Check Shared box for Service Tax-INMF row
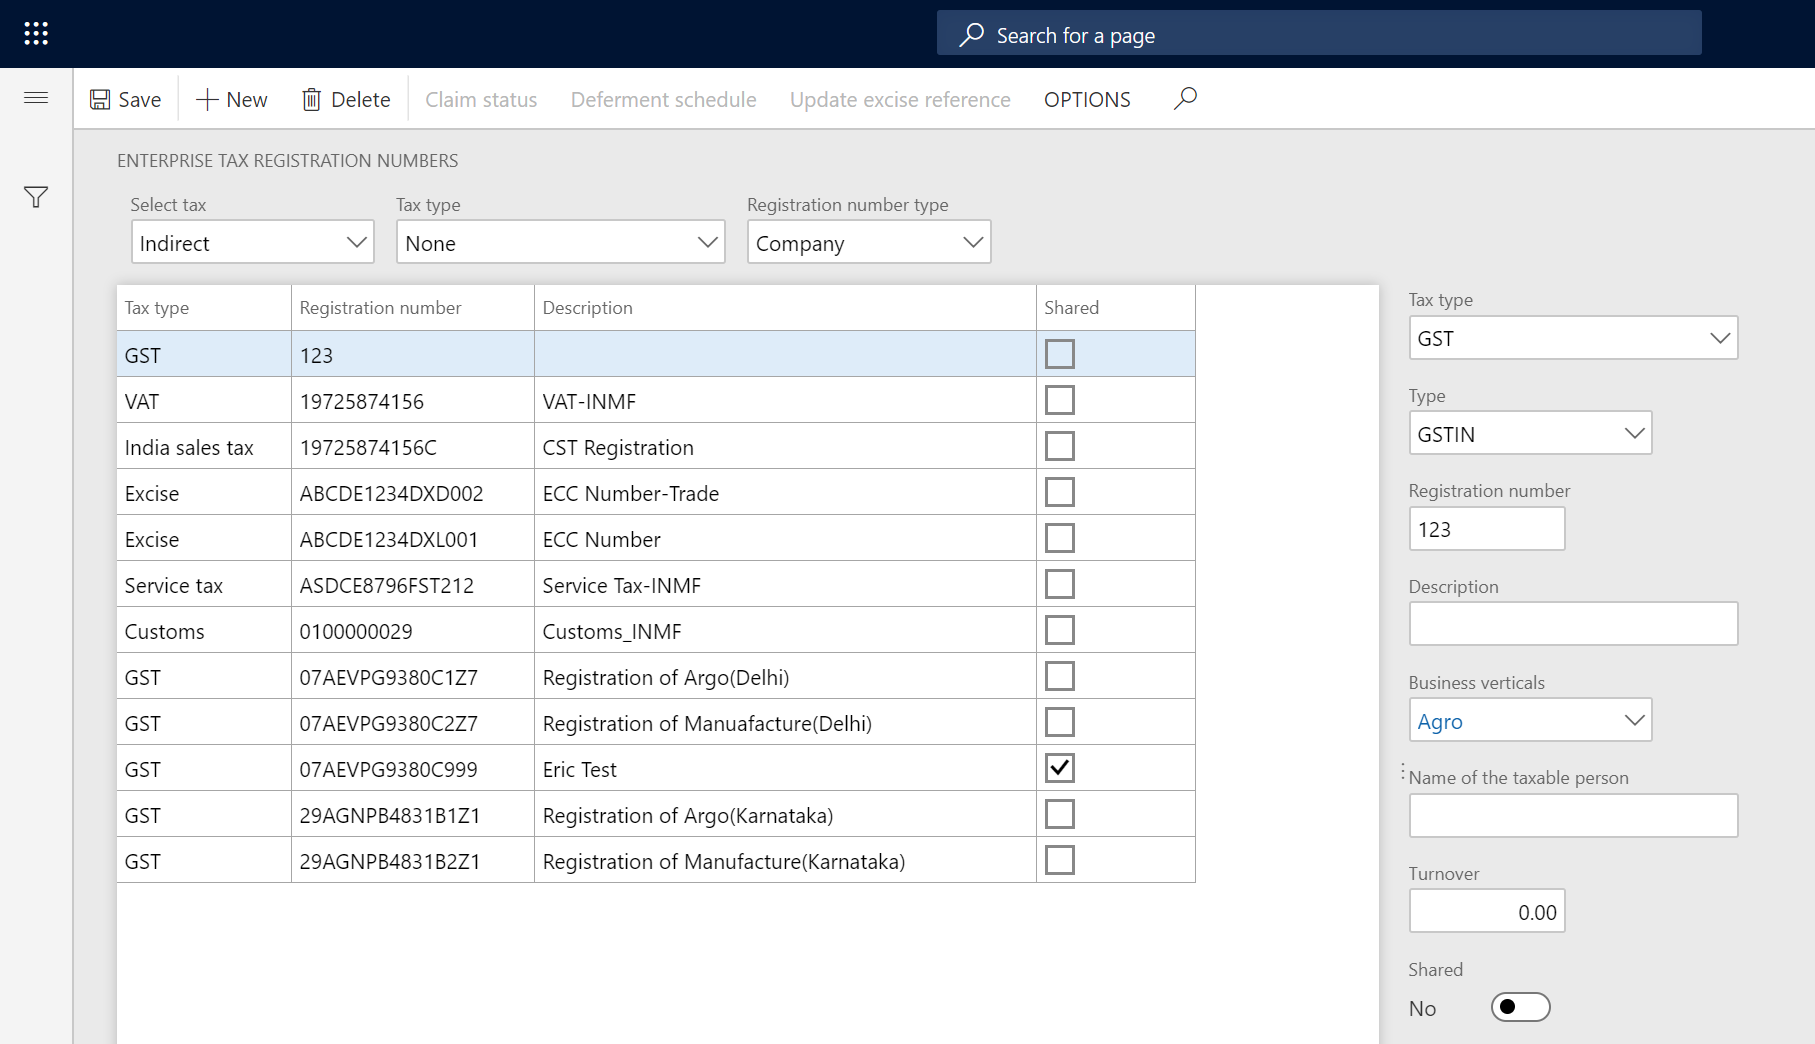The width and height of the screenshot is (1815, 1044). click(x=1060, y=584)
